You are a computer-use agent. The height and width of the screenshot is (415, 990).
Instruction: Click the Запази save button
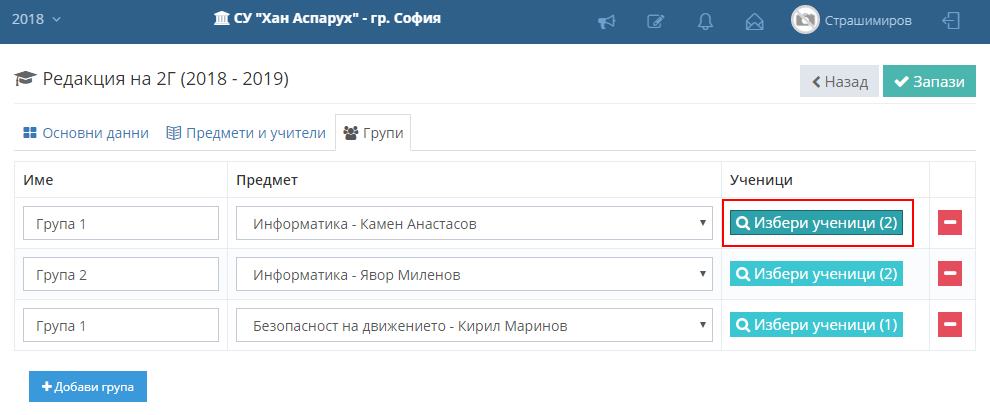(929, 82)
